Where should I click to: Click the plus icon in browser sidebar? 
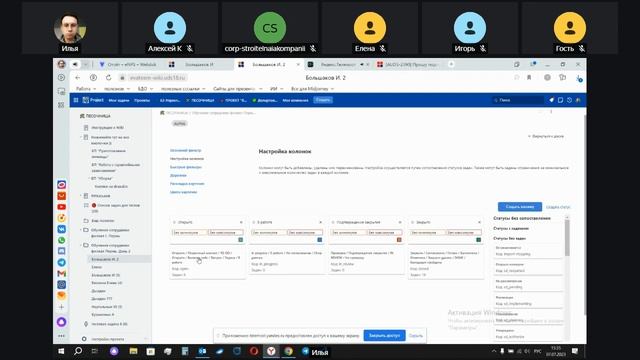pyautogui.click(x=62, y=307)
